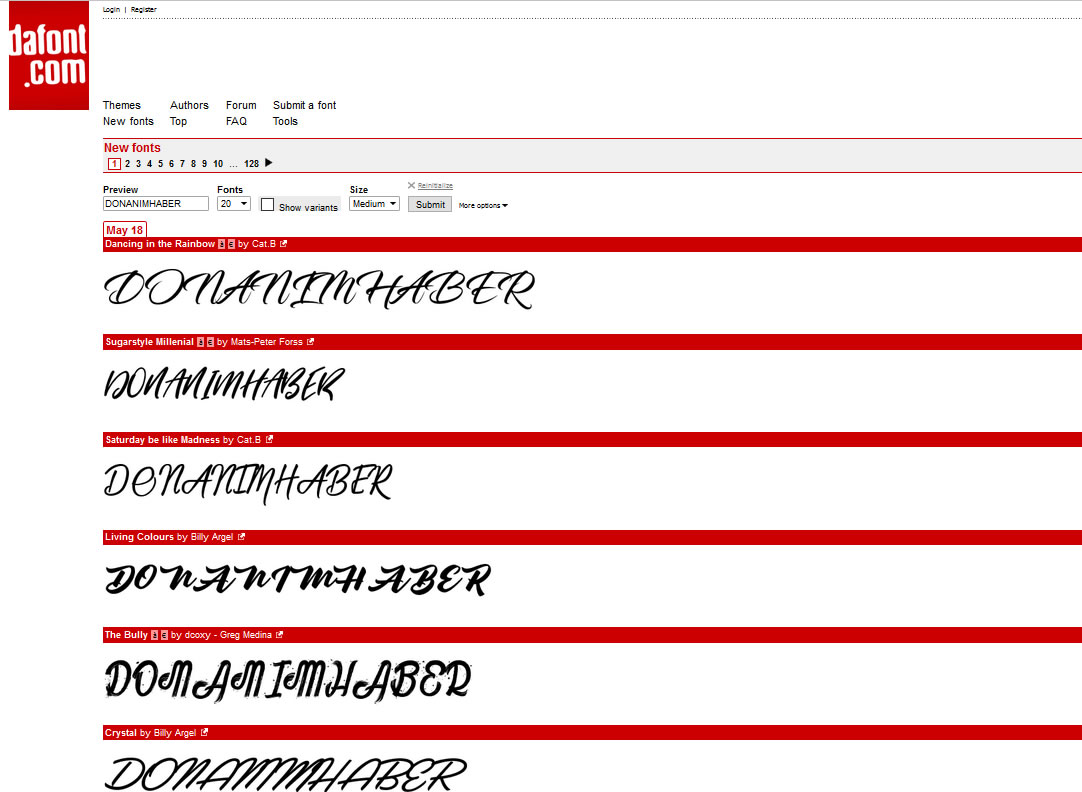Open the Authors menu
Screen dimensions: 1082x792
click(189, 105)
